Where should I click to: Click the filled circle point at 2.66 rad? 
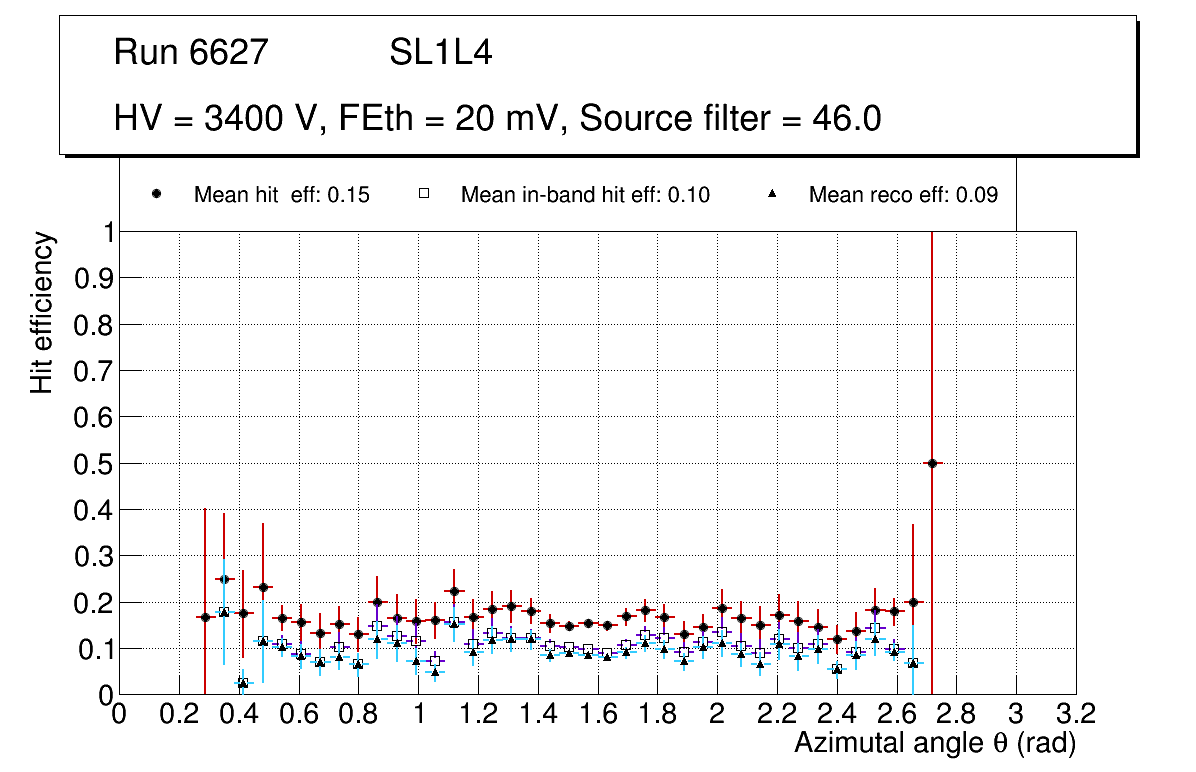click(x=913, y=602)
